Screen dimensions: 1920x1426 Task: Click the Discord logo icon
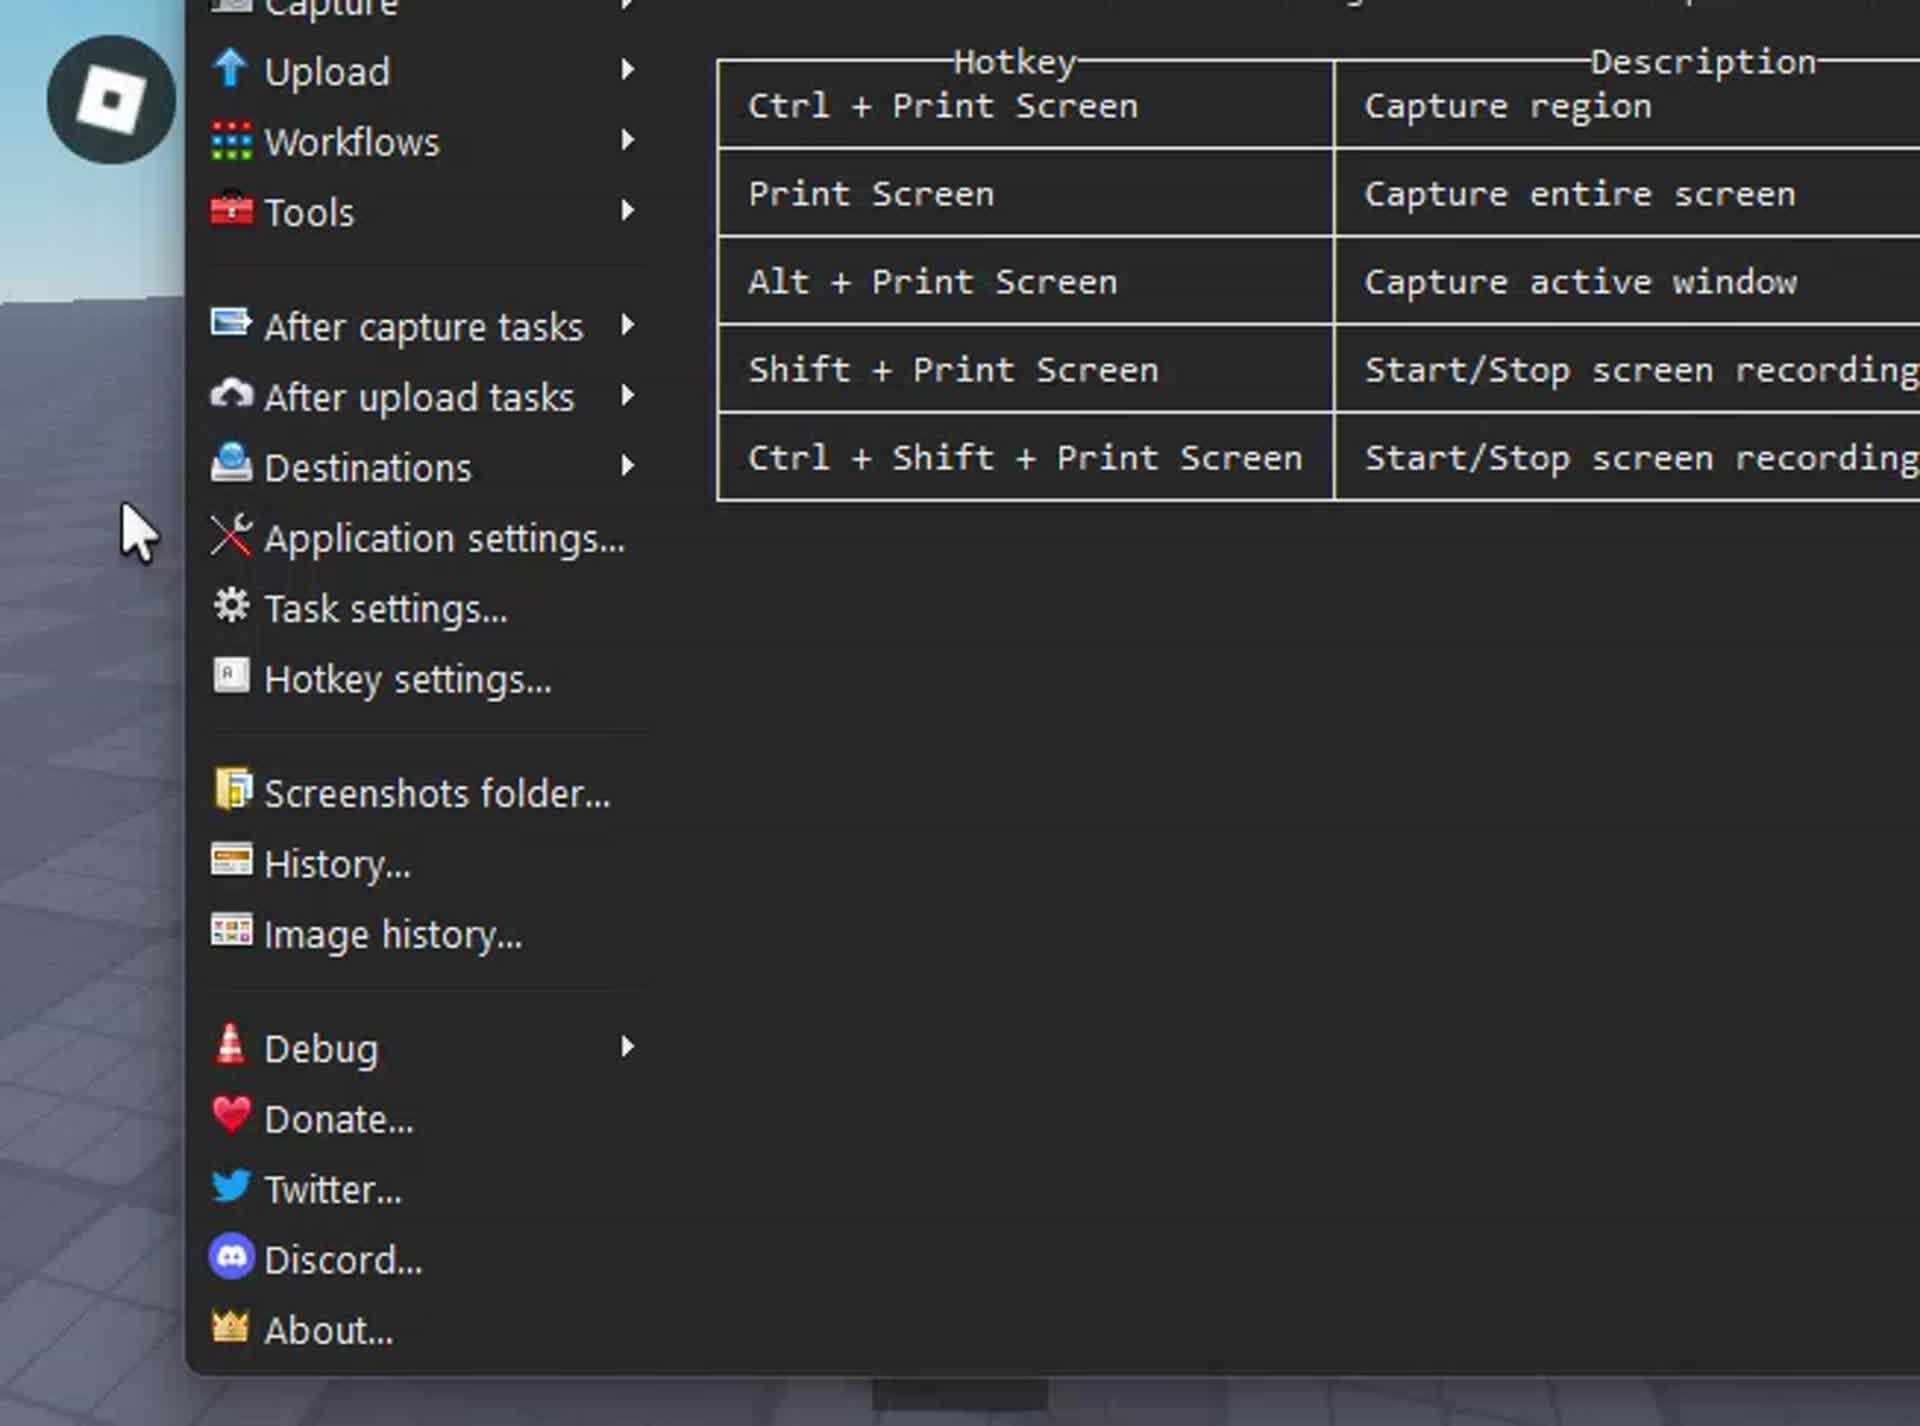click(231, 1258)
